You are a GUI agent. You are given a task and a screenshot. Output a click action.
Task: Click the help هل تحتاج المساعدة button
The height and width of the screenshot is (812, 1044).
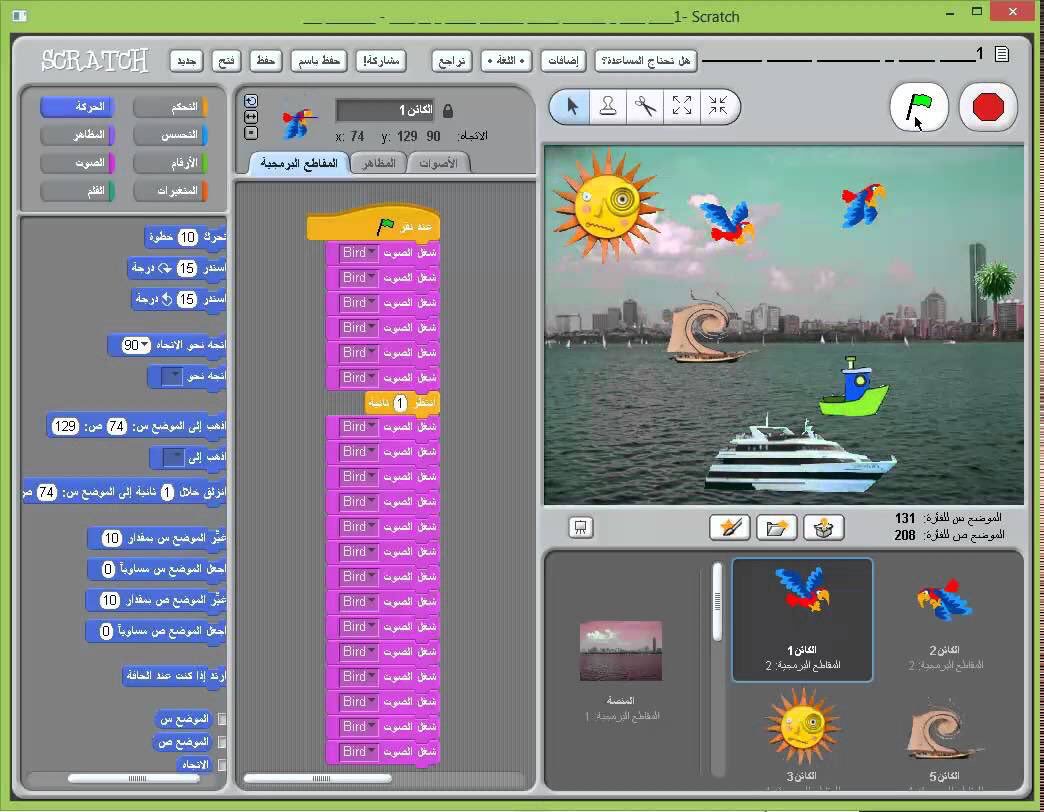click(646, 61)
